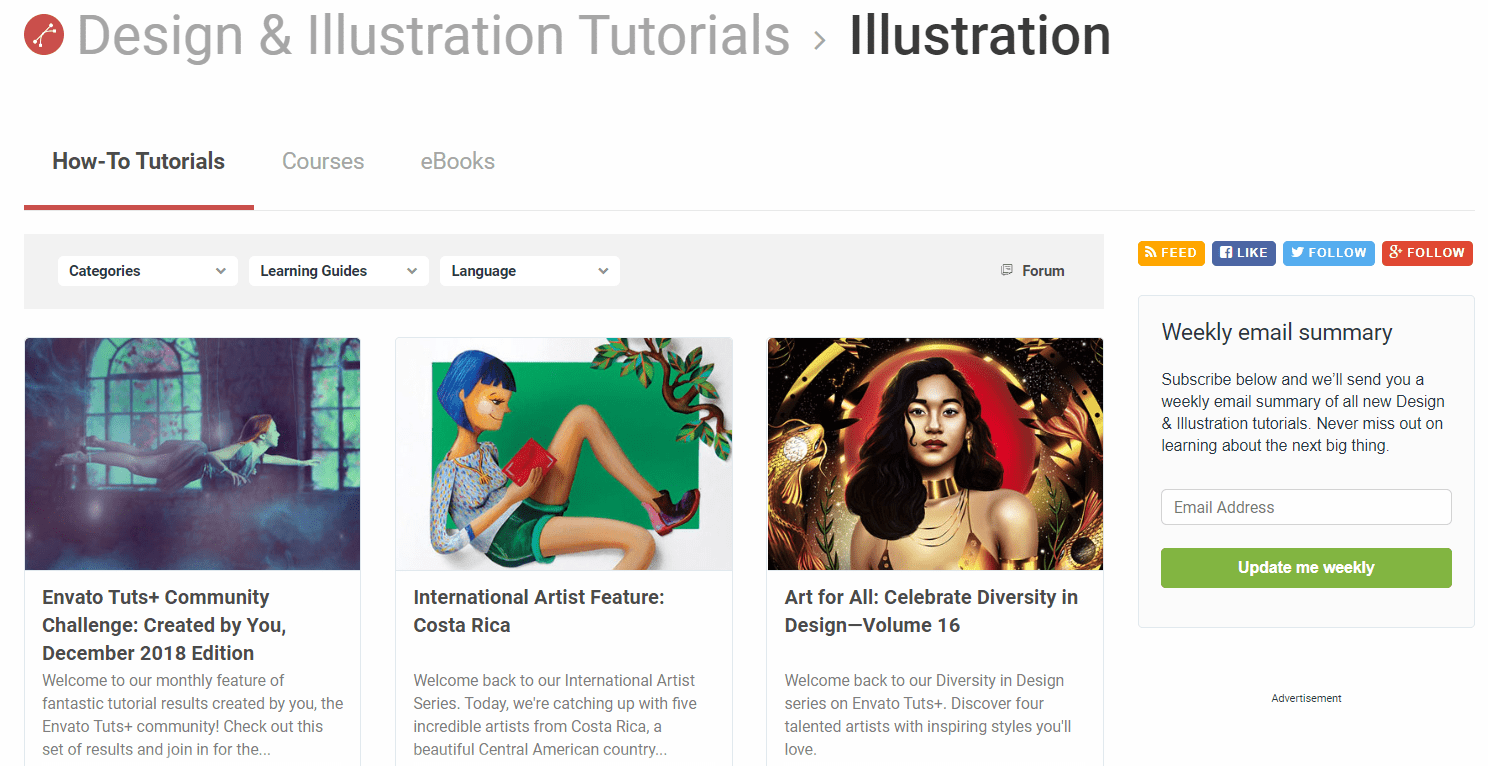This screenshot has height=766, width=1488.
Task: Open the Forum link with chat icon
Action: tap(1033, 271)
